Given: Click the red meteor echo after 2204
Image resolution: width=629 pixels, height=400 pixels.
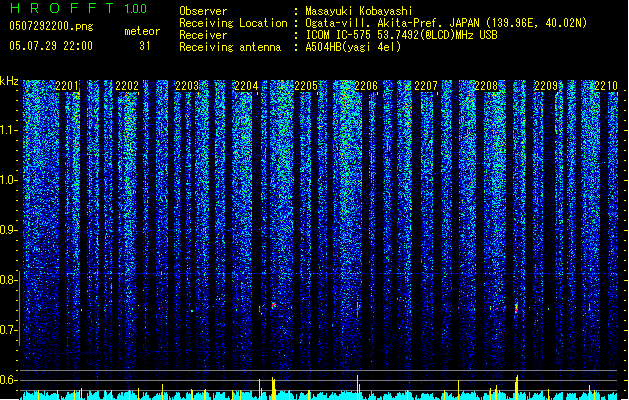Looking at the screenshot, I should 274,306.
